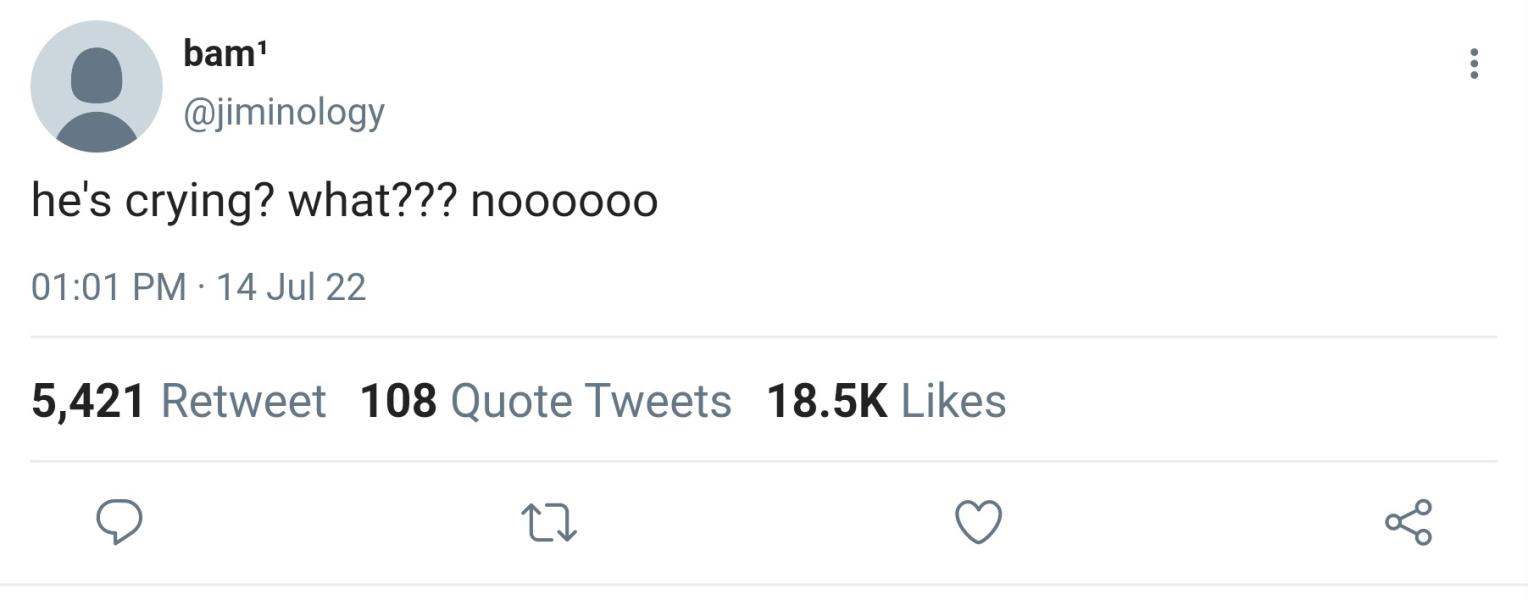The image size is (1528, 600).
Task: Click the word "noooooo" in tweet
Action: tap(564, 201)
